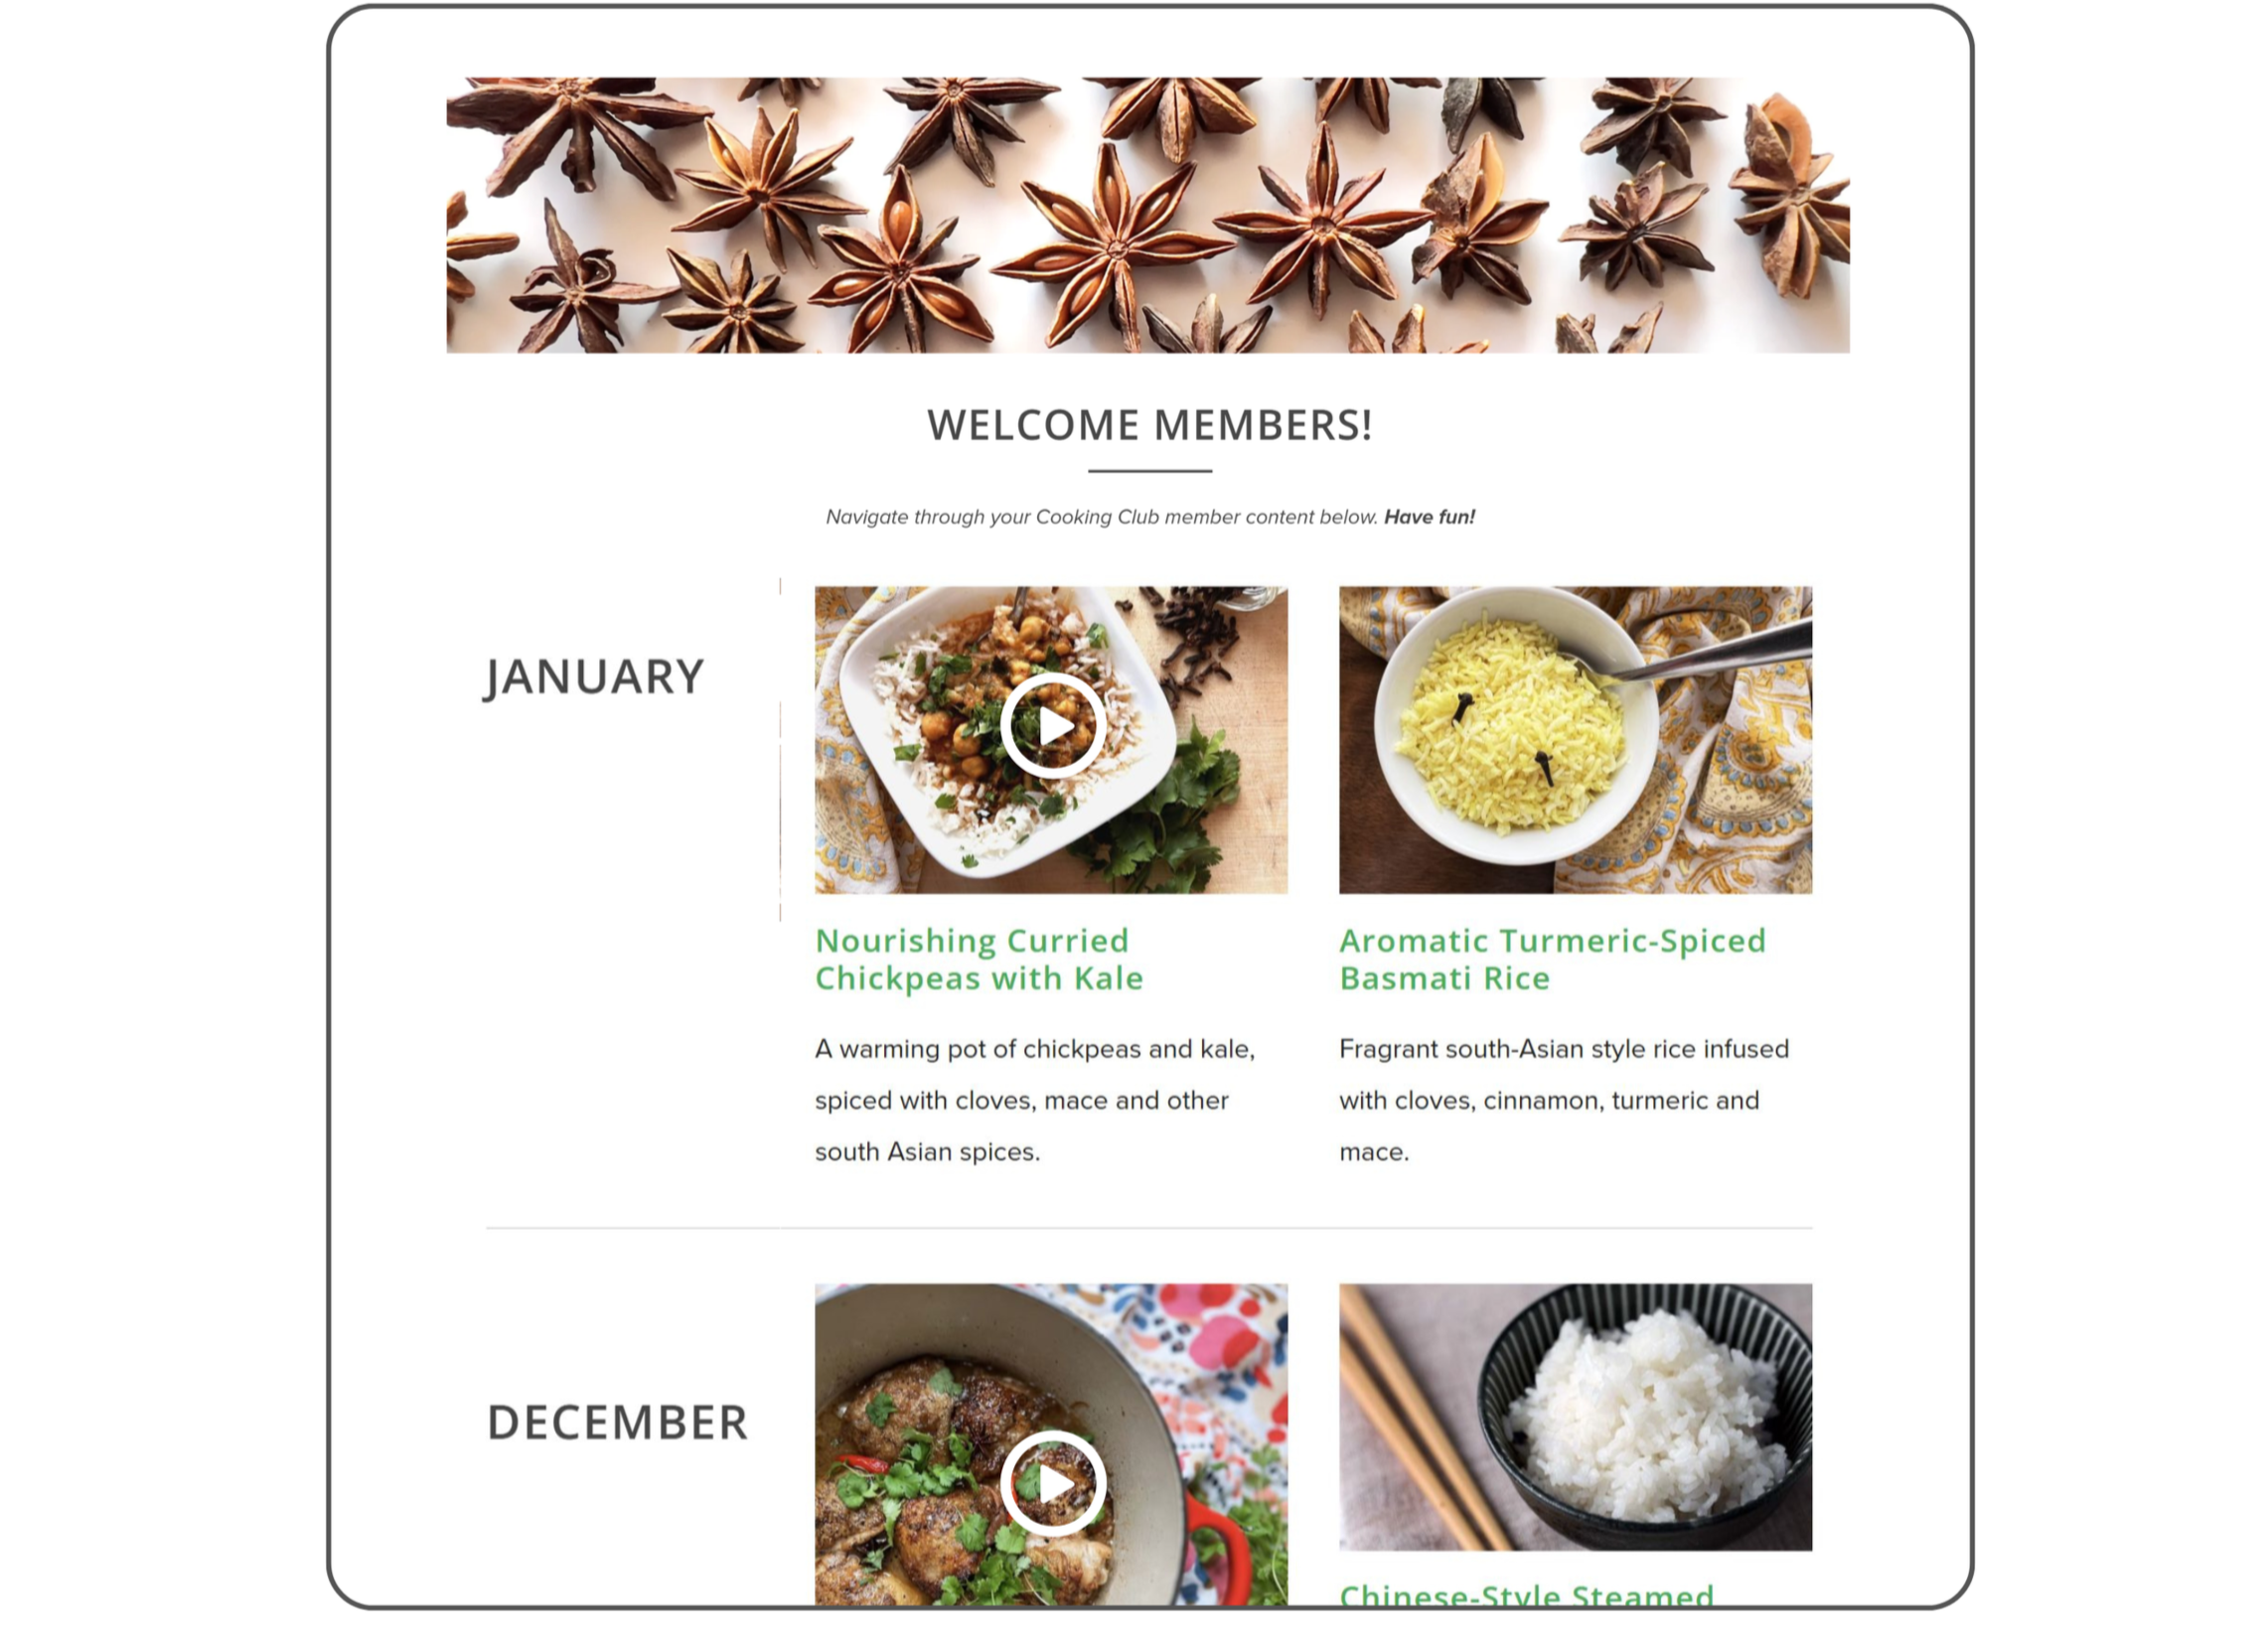
Task: Play the Curried Chickpeas with Kale video
Action: 1052,726
